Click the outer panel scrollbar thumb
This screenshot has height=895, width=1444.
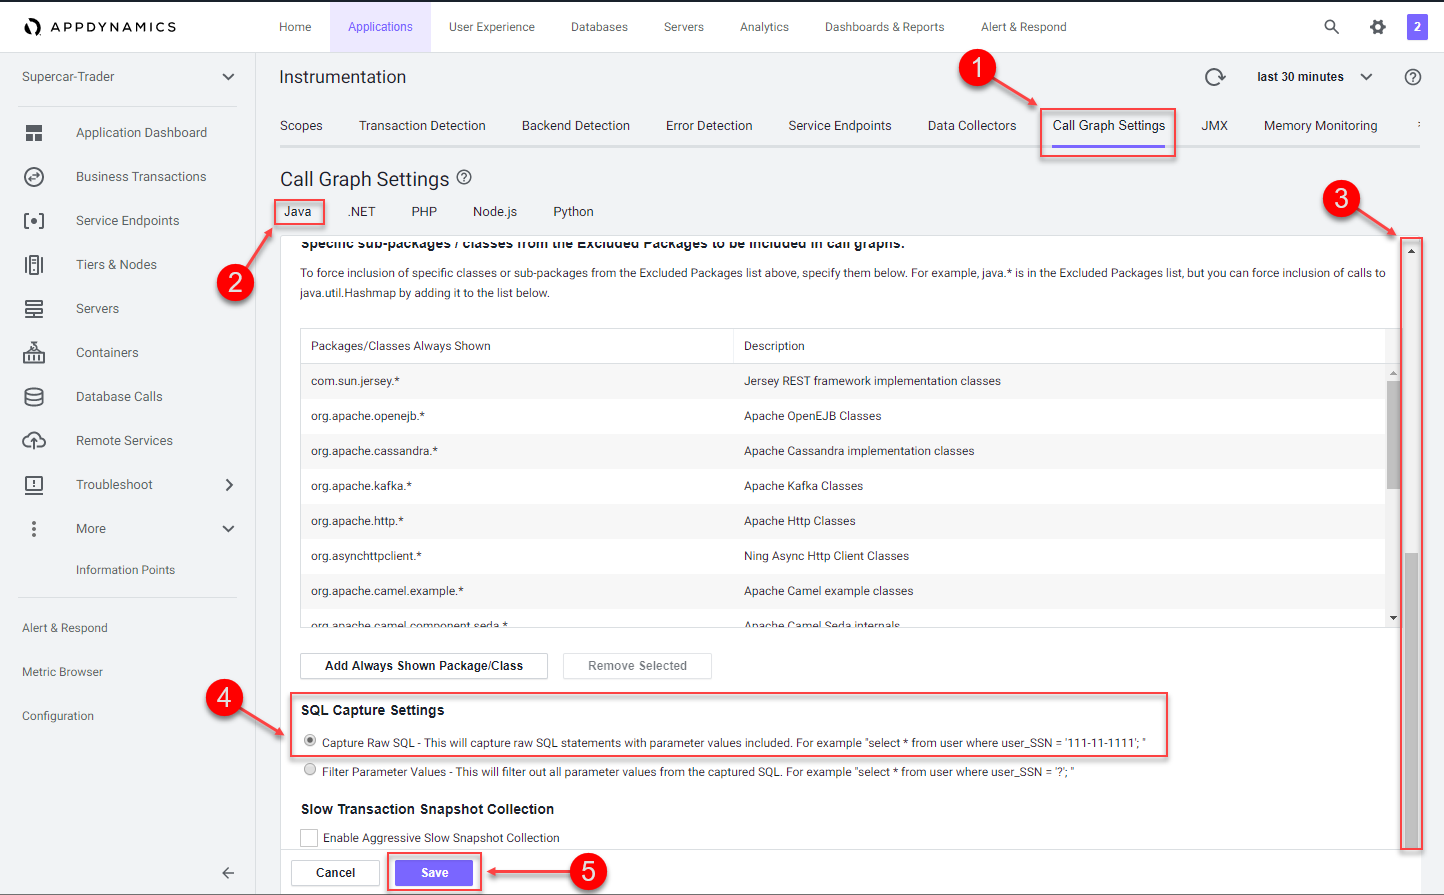1411,700
